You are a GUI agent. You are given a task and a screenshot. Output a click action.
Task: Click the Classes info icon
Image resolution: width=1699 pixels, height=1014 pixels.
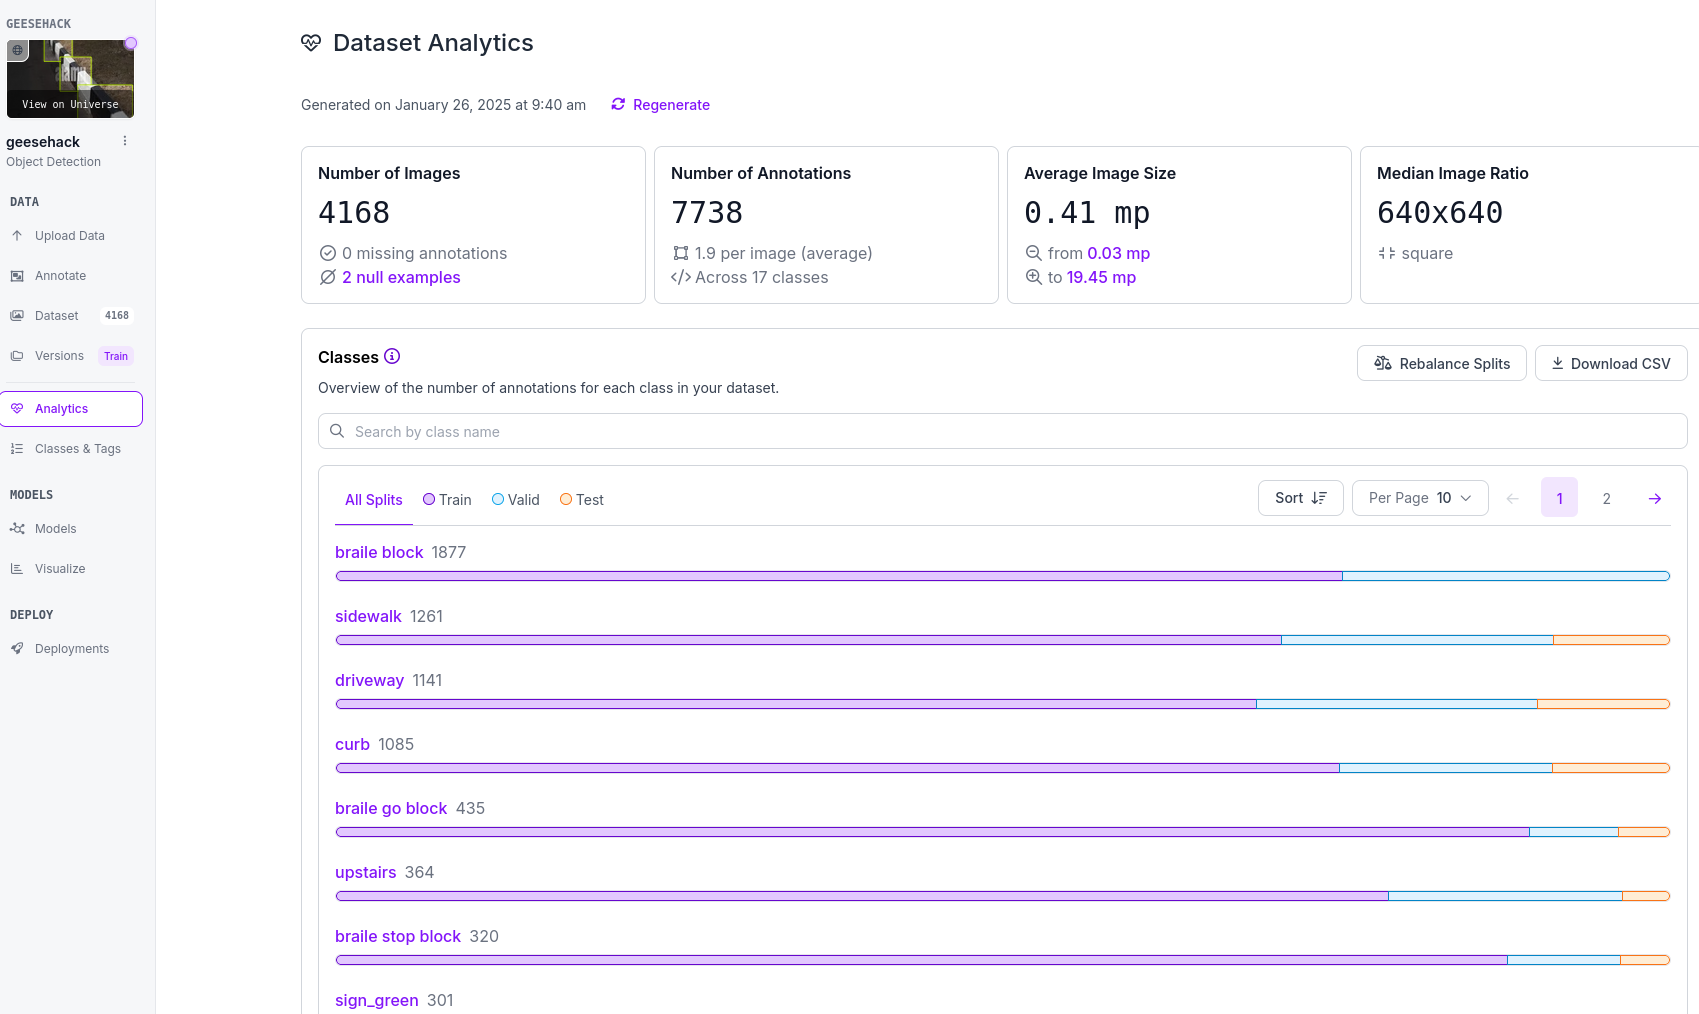(392, 356)
